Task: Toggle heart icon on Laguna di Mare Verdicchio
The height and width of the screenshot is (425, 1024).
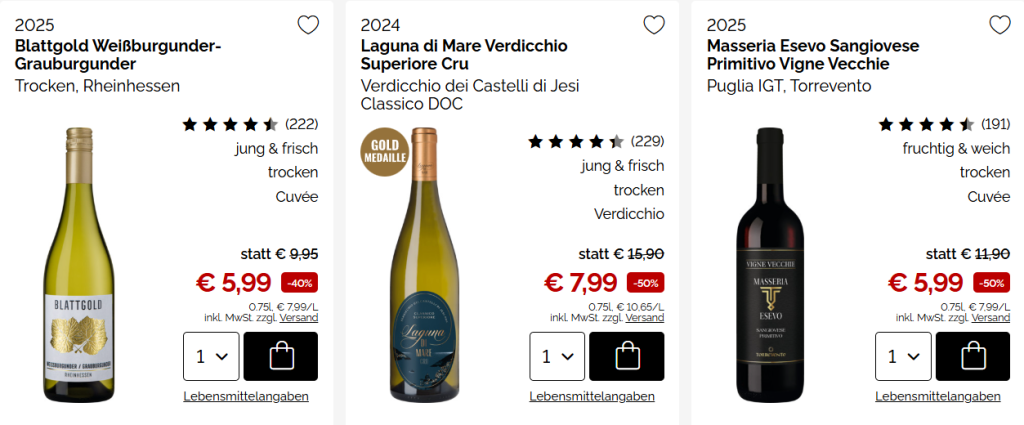Action: point(654,25)
